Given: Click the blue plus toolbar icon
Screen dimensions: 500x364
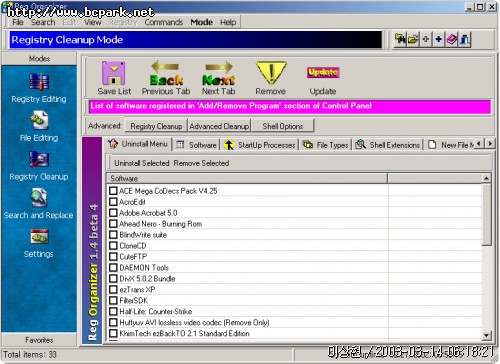Looking at the screenshot, I should (439, 40).
